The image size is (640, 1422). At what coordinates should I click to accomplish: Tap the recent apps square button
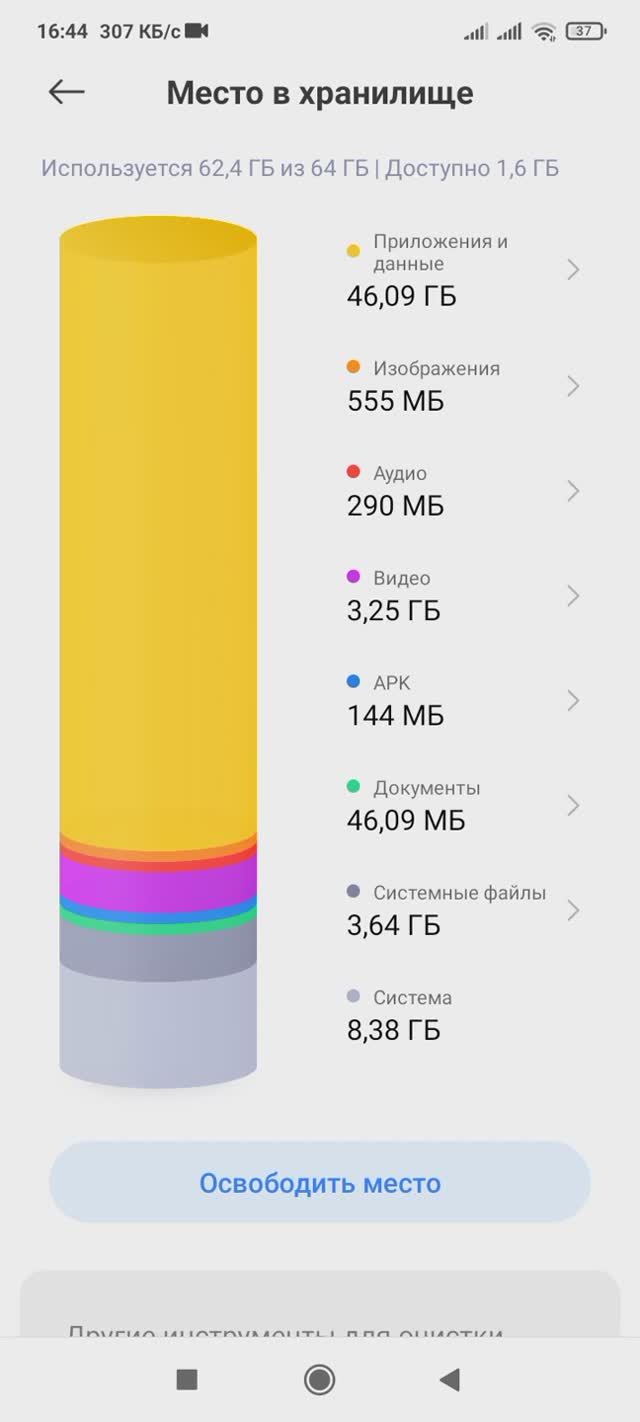tap(187, 1380)
